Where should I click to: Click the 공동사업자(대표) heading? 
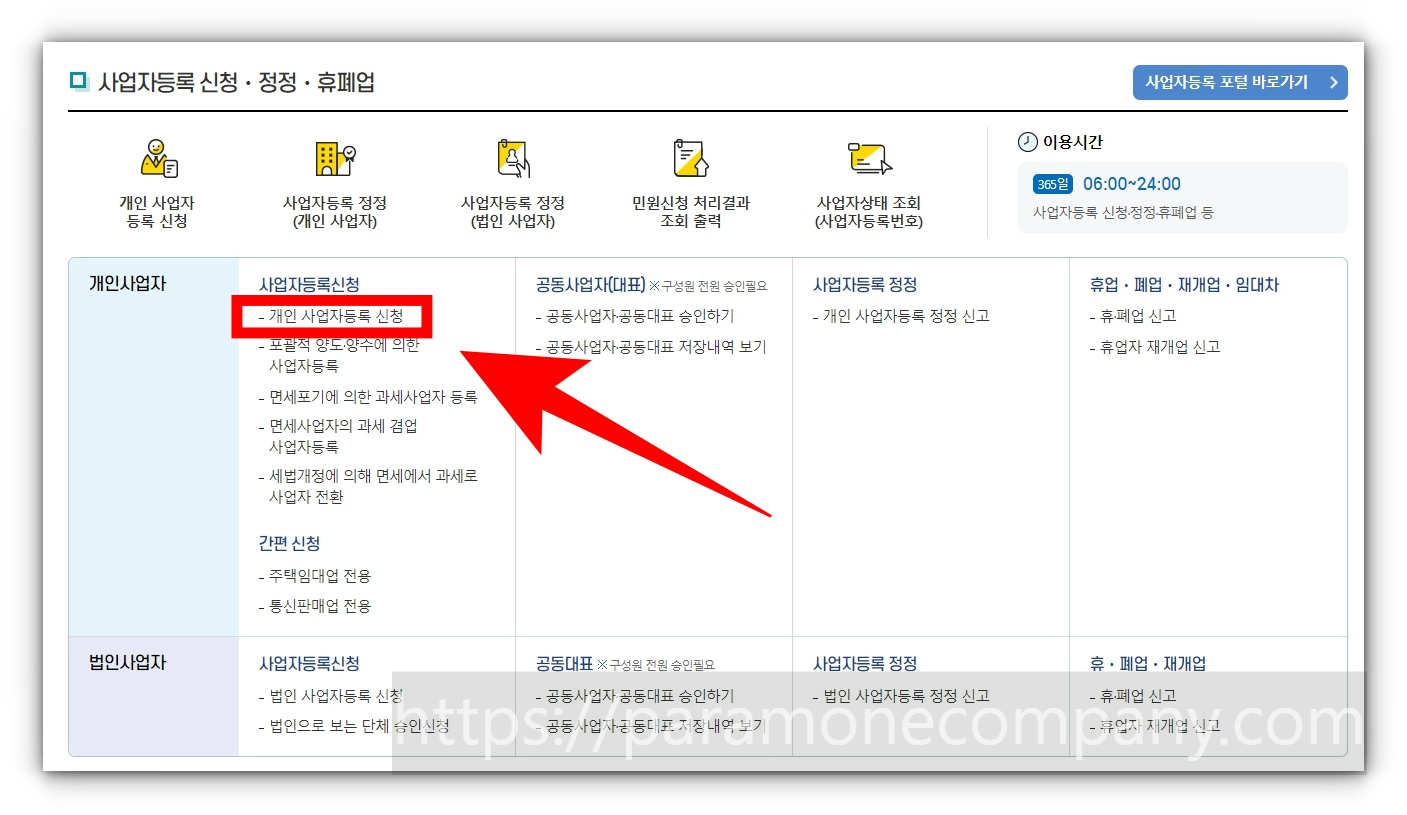tap(591, 285)
